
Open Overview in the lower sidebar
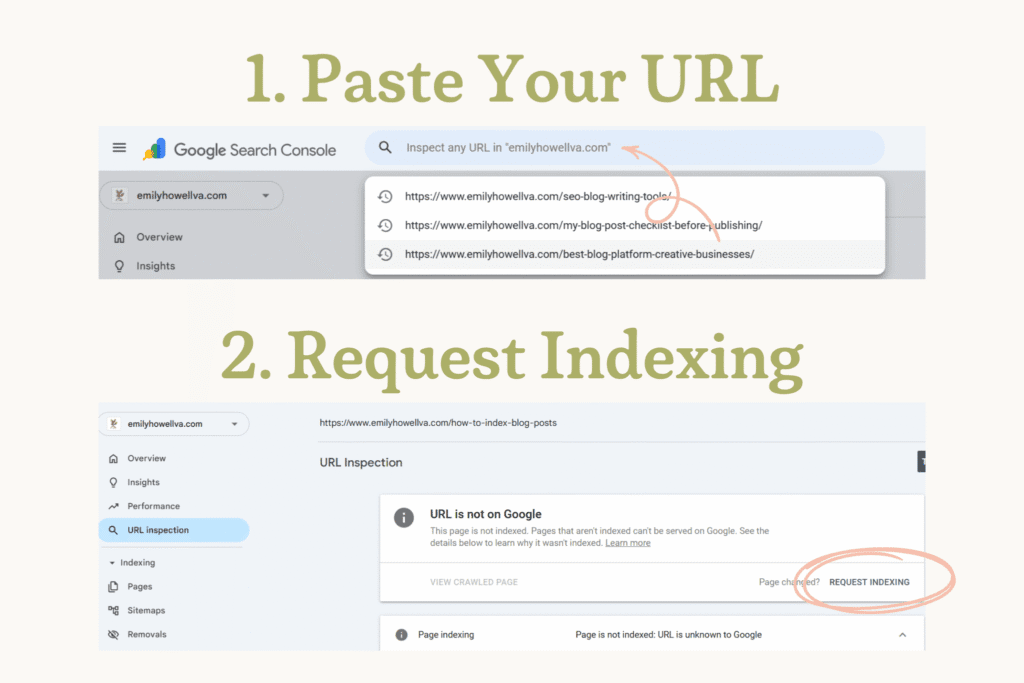pos(146,458)
